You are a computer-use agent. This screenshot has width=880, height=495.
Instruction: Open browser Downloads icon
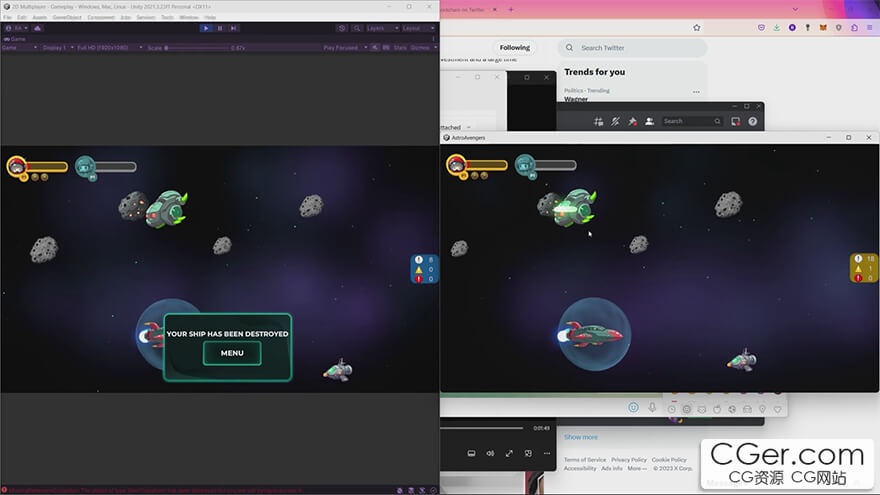tap(777, 28)
